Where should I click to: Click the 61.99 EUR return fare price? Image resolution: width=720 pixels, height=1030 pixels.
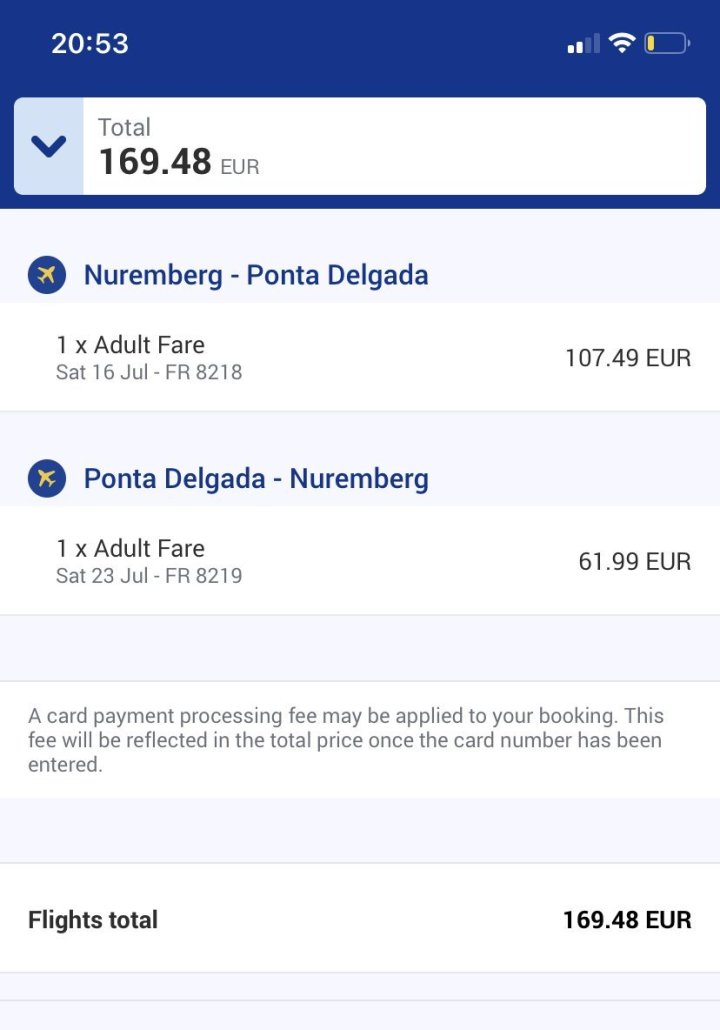[x=634, y=562]
